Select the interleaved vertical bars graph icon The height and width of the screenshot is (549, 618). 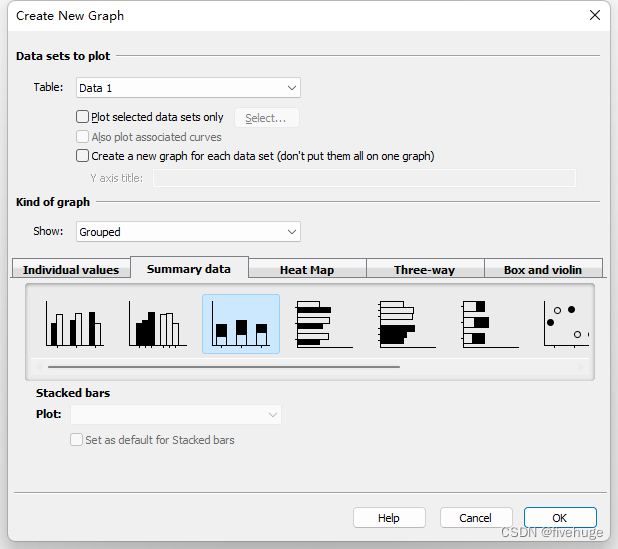pos(74,324)
